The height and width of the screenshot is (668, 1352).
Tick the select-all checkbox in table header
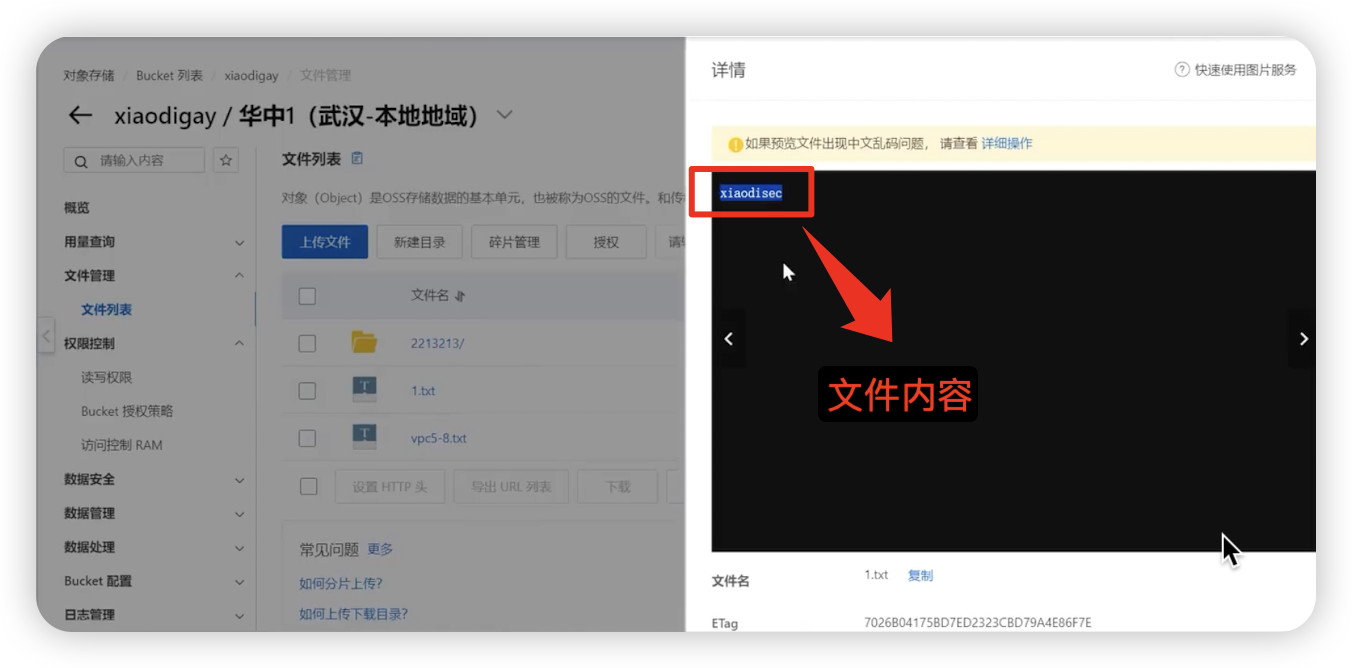(x=308, y=296)
